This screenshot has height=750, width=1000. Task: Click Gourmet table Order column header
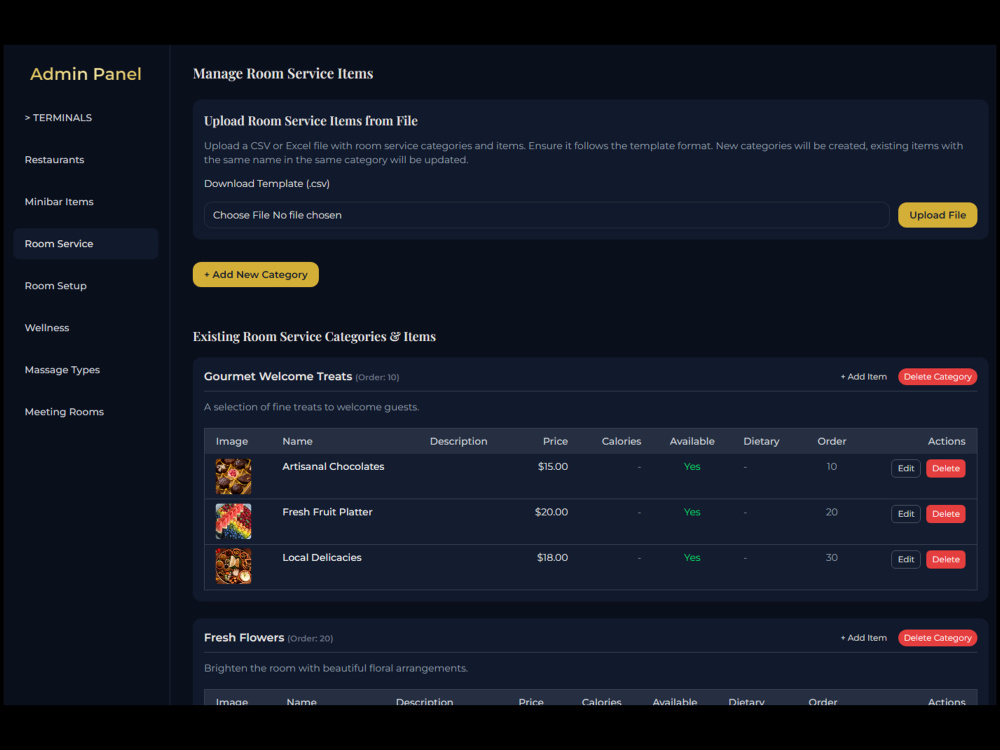(x=832, y=441)
